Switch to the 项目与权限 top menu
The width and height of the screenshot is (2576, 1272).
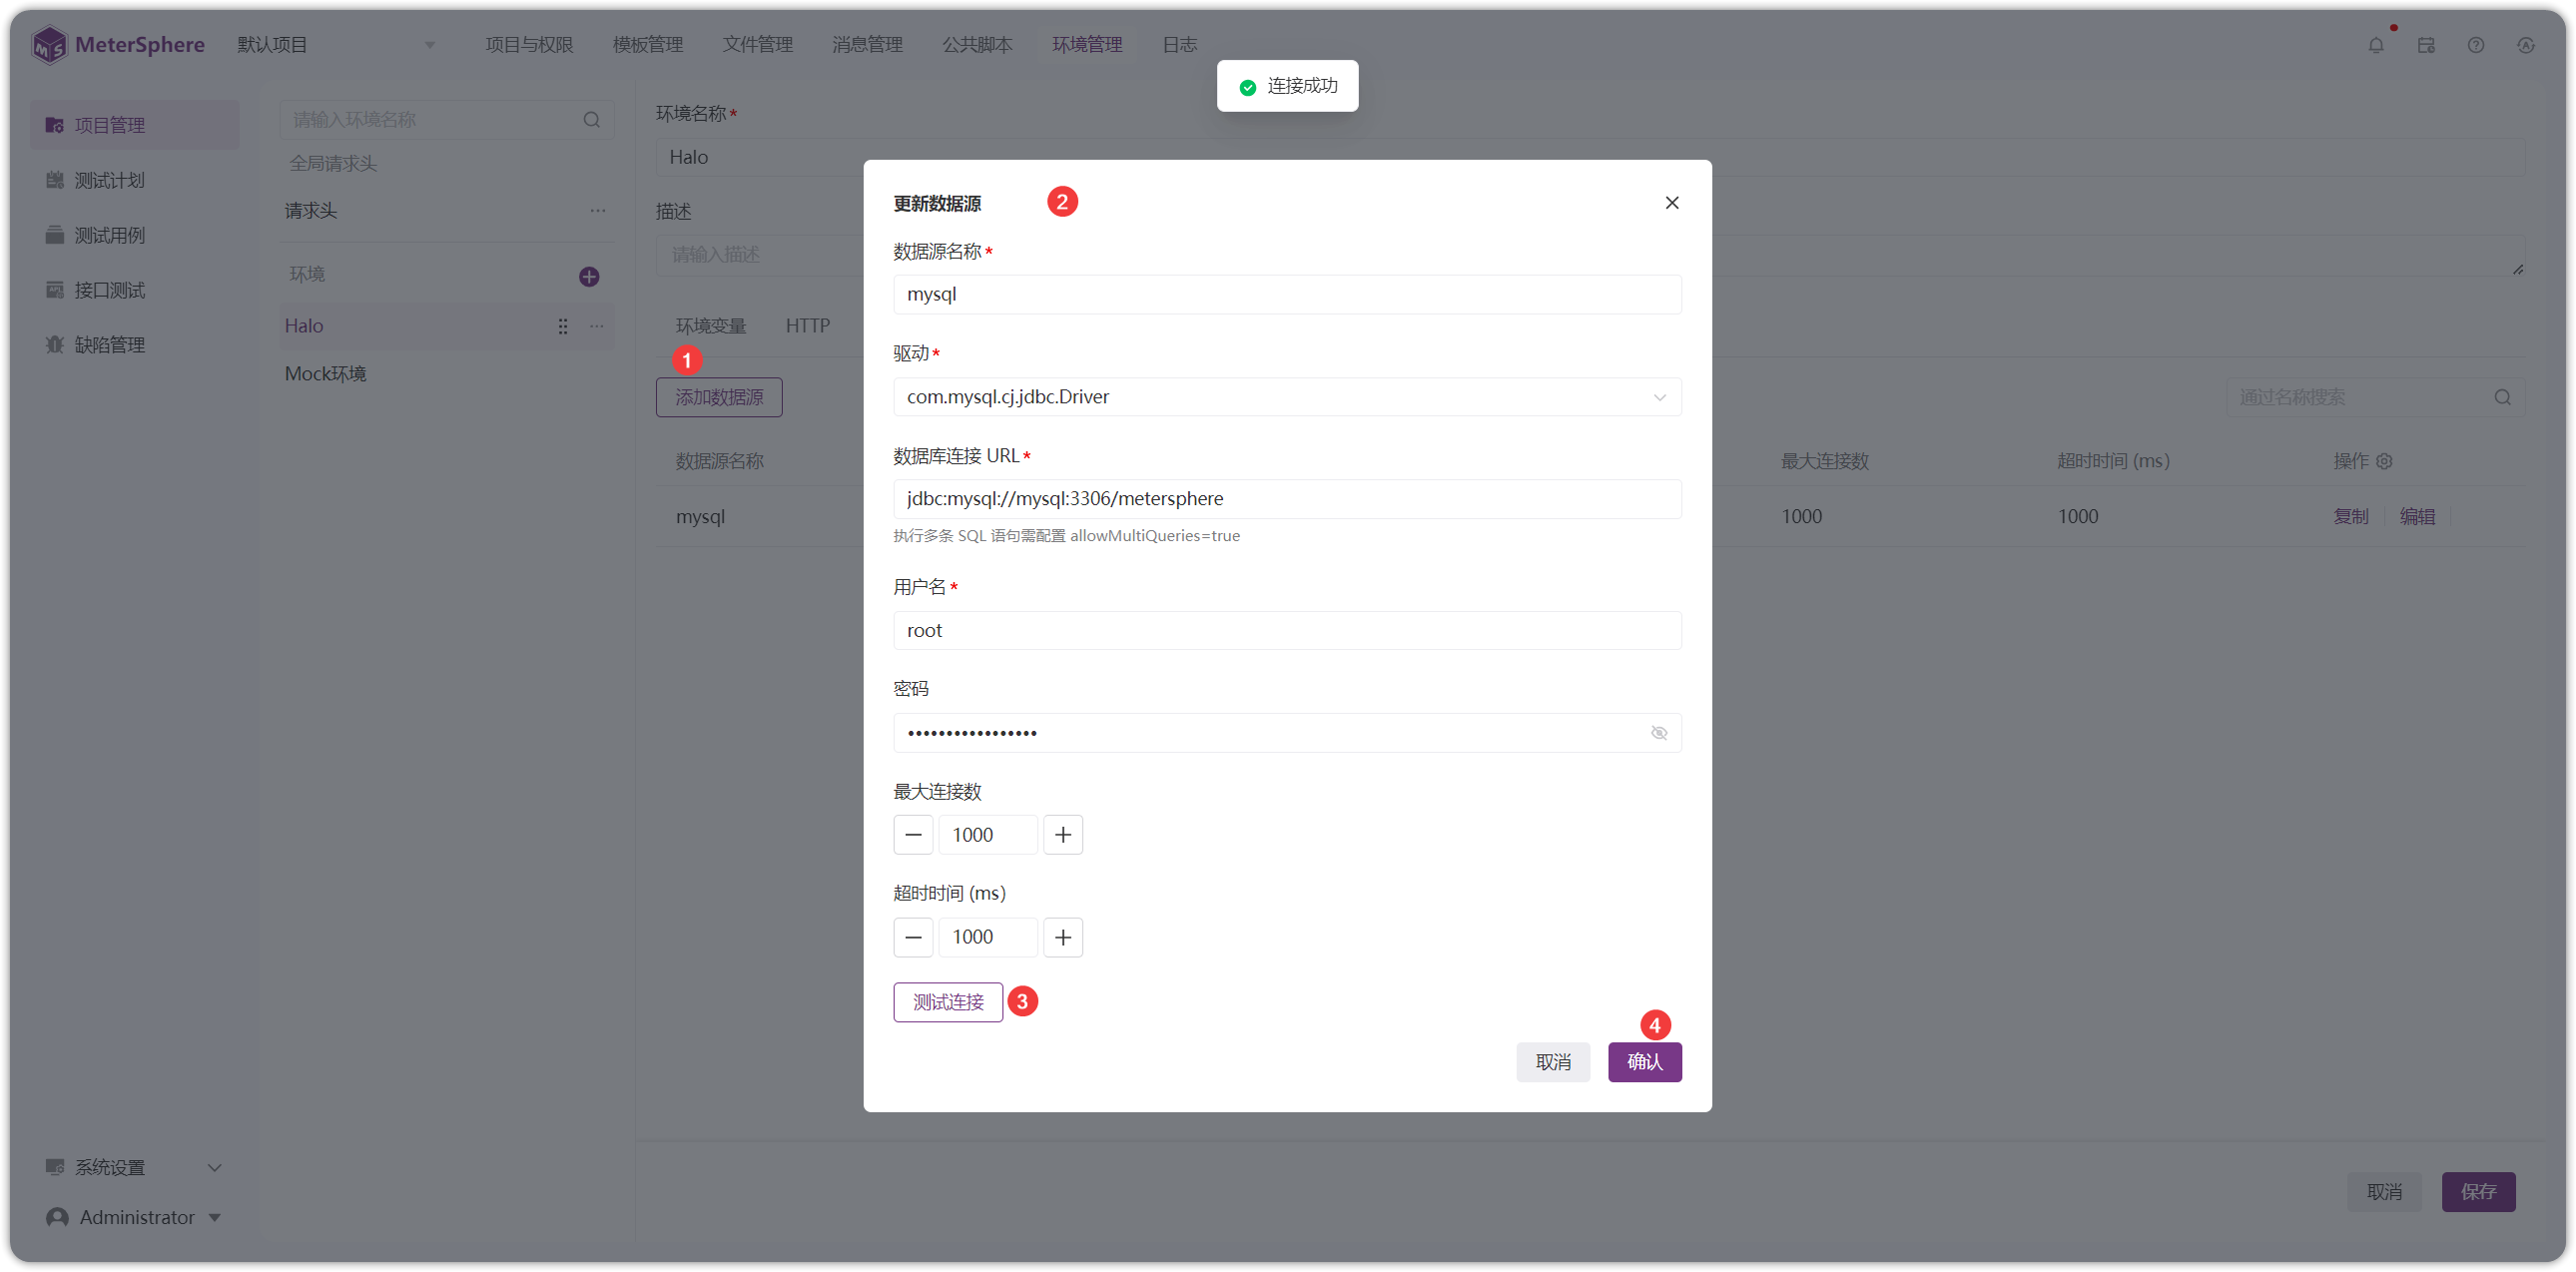pos(529,45)
